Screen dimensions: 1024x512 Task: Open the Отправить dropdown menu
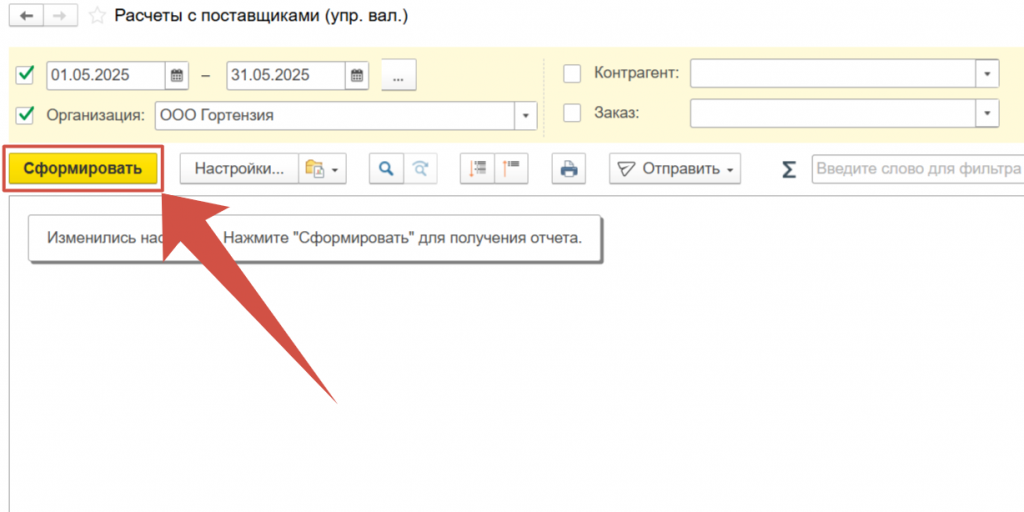(674, 169)
